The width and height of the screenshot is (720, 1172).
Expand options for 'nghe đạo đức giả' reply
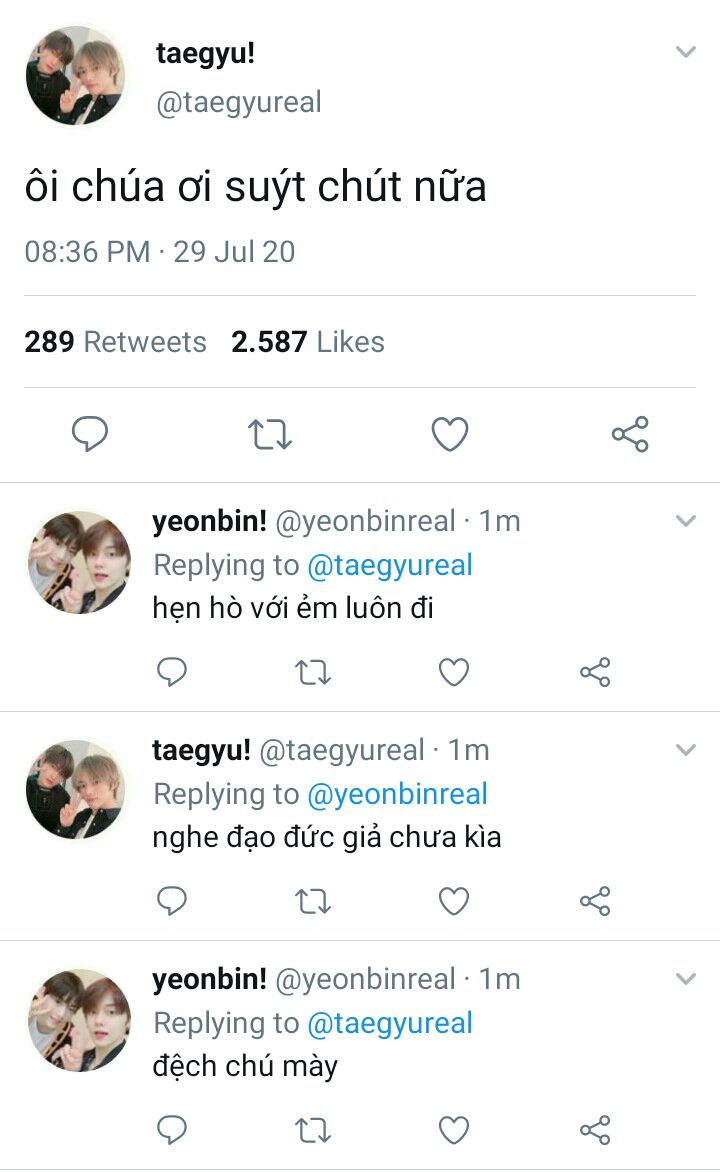coord(685,750)
